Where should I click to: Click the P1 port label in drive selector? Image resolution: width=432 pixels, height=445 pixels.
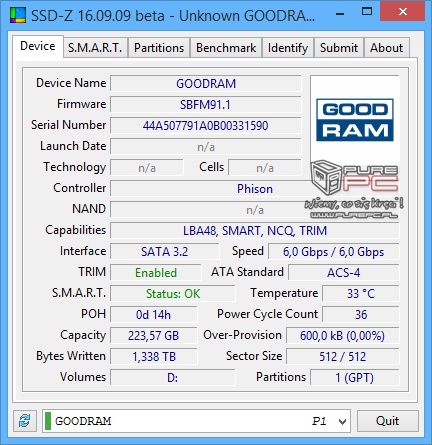(x=319, y=421)
